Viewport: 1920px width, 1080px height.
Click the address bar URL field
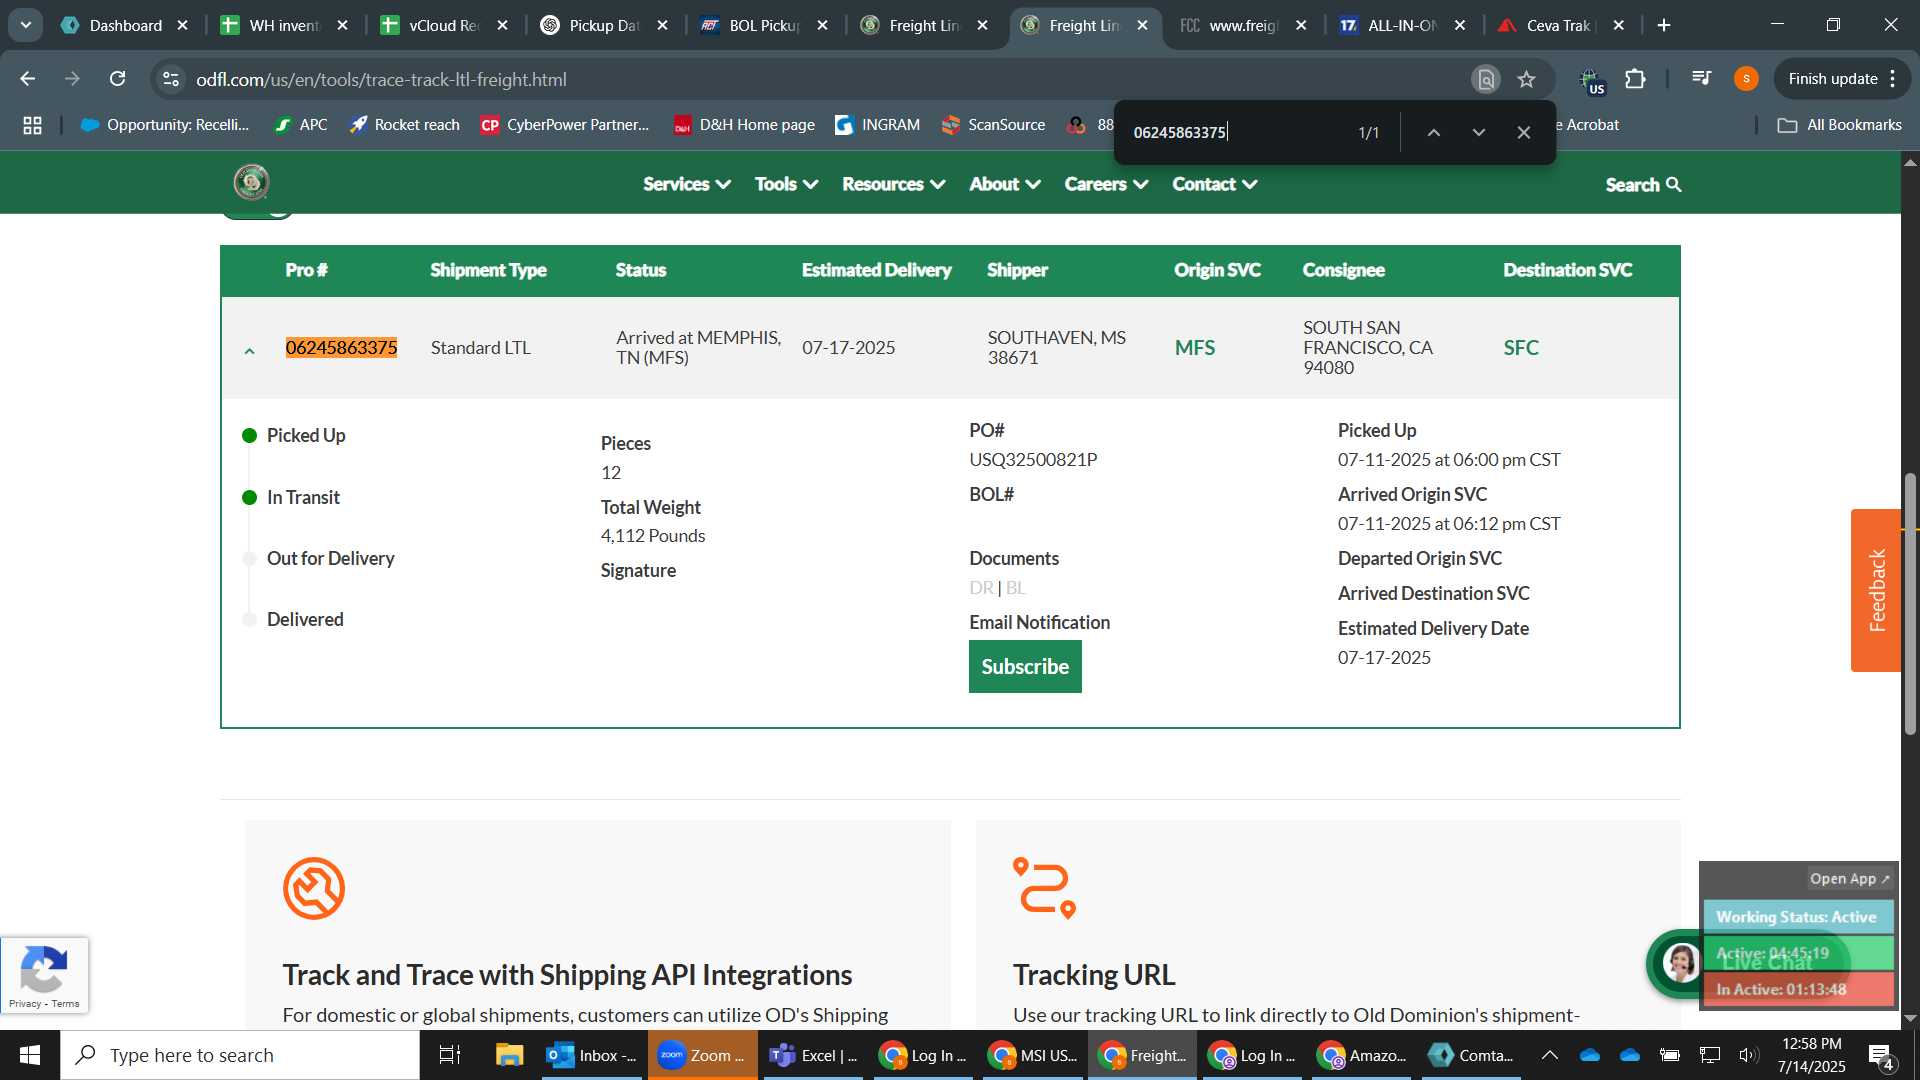810,79
